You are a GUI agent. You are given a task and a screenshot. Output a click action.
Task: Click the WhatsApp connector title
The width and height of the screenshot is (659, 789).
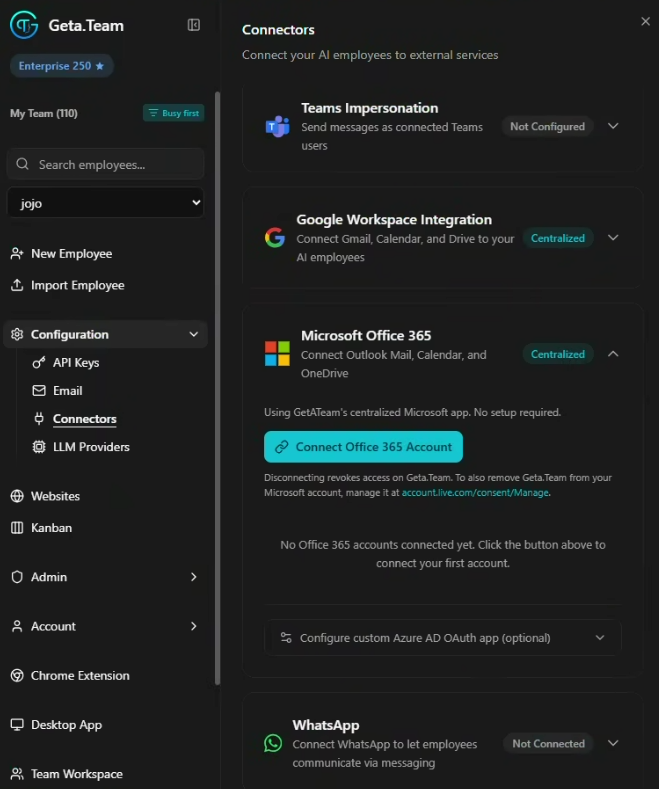[x=326, y=725]
